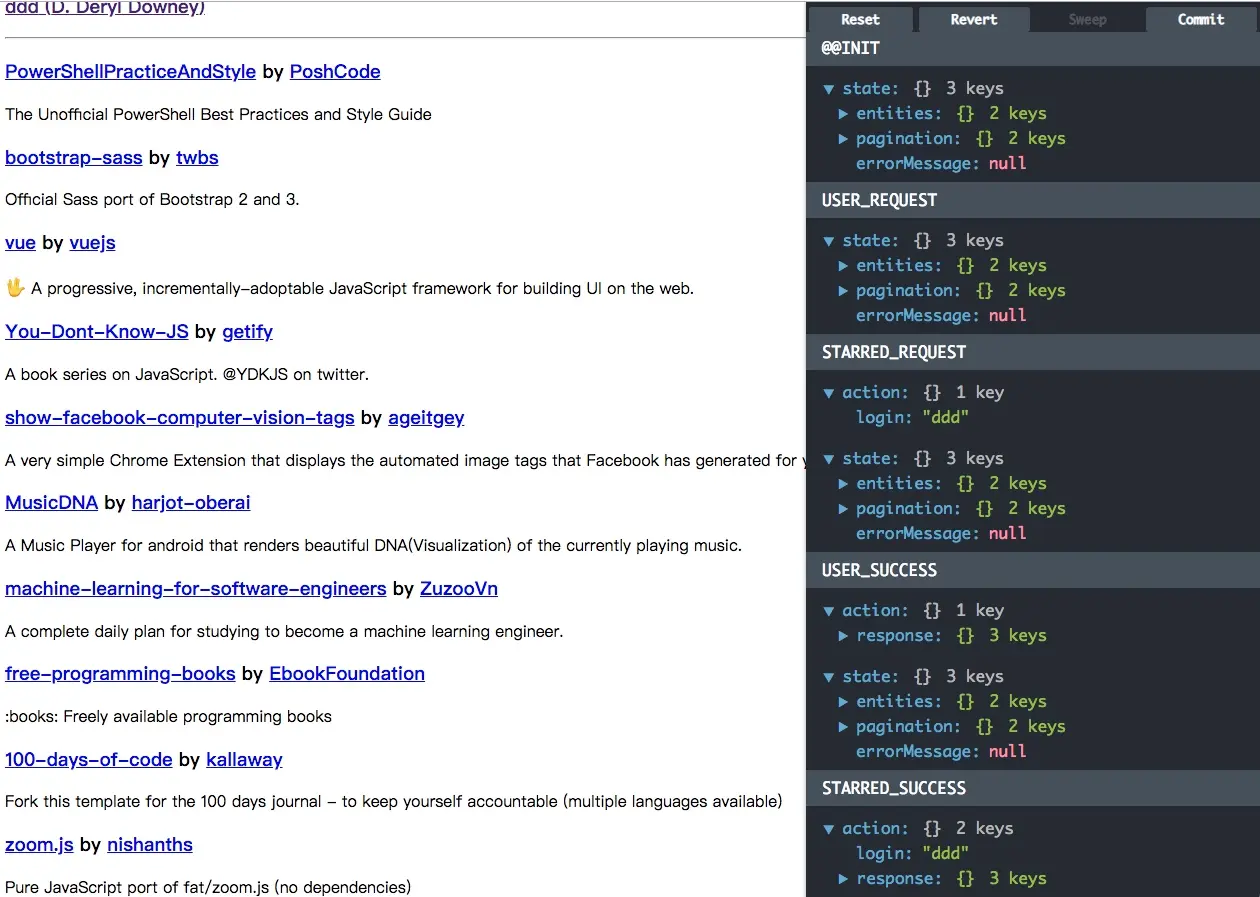The width and height of the screenshot is (1260, 897).
Task: Expand pagination under USER_REQUEST state
Action: (x=843, y=291)
